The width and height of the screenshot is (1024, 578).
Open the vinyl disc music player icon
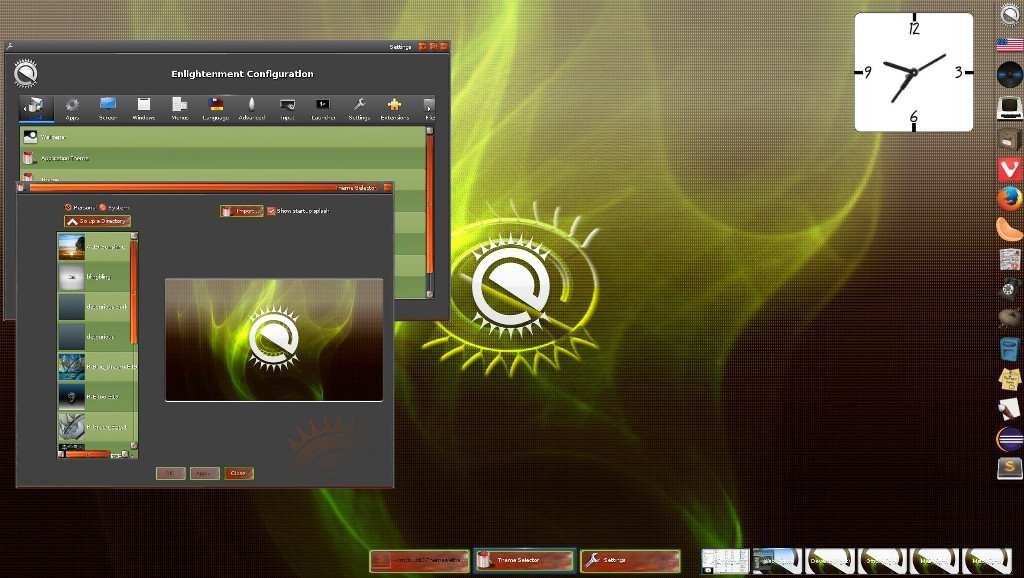pos(1010,74)
